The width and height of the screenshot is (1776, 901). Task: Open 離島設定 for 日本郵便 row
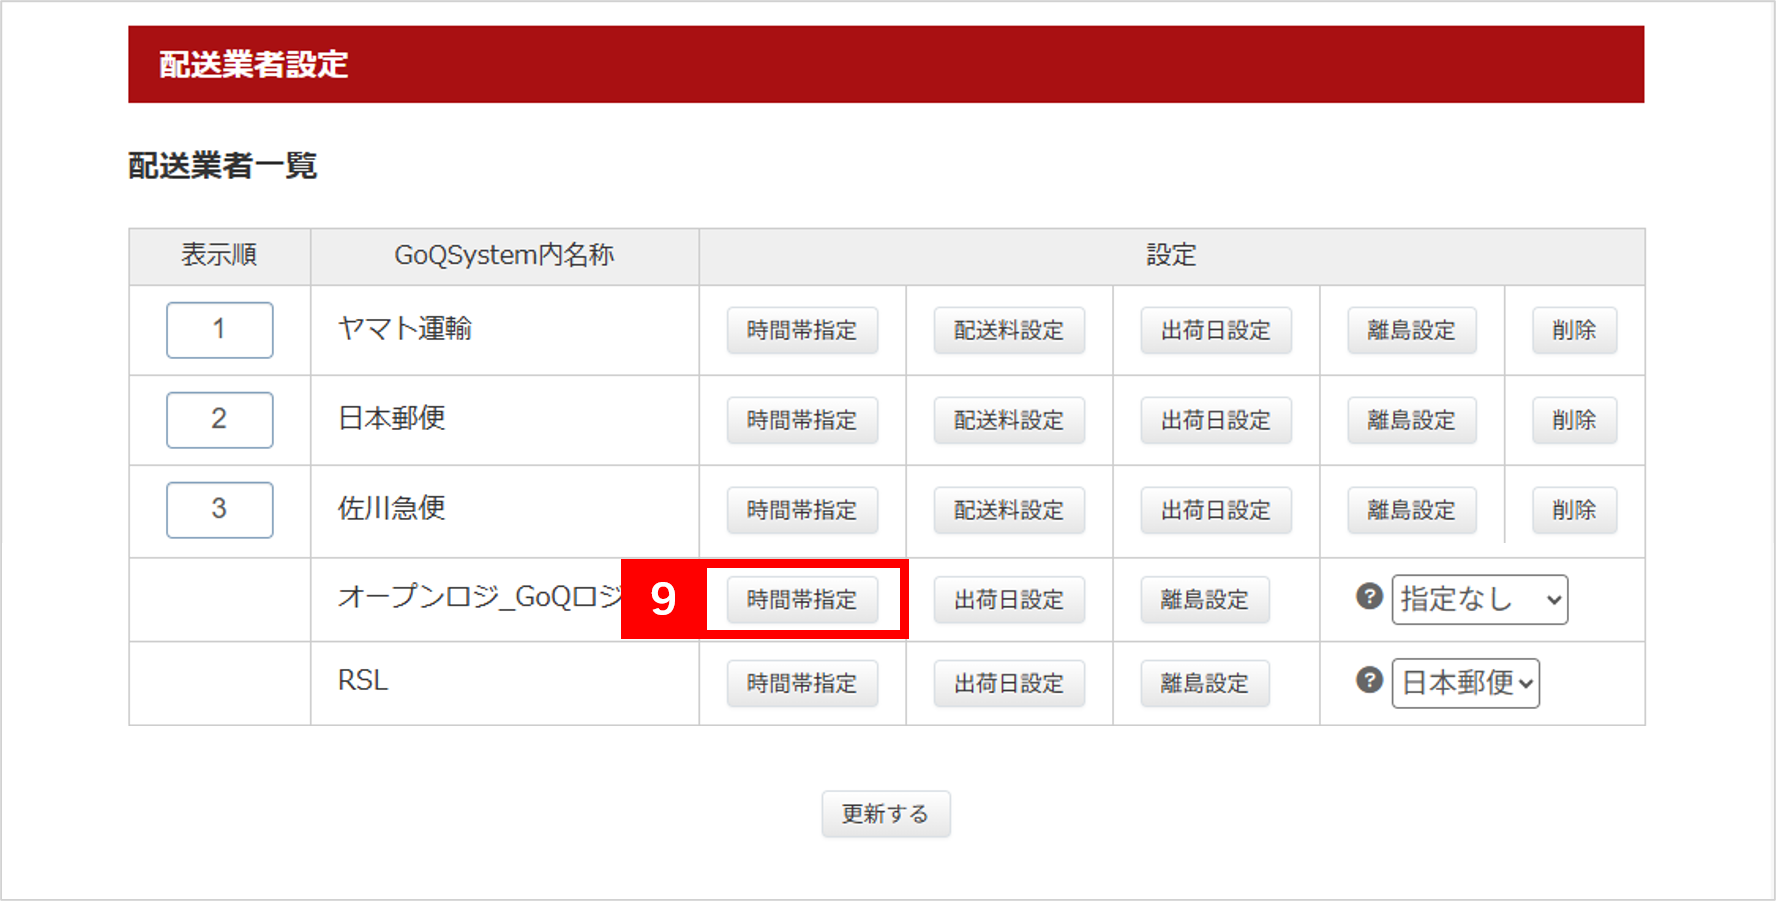click(x=1411, y=421)
